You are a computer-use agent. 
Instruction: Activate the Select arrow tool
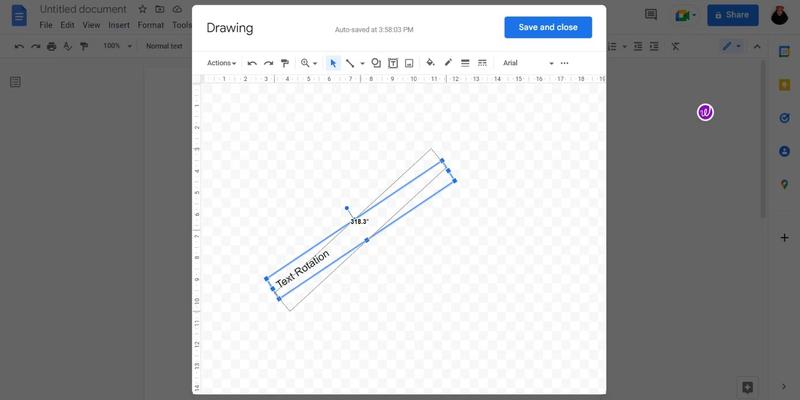[333, 63]
